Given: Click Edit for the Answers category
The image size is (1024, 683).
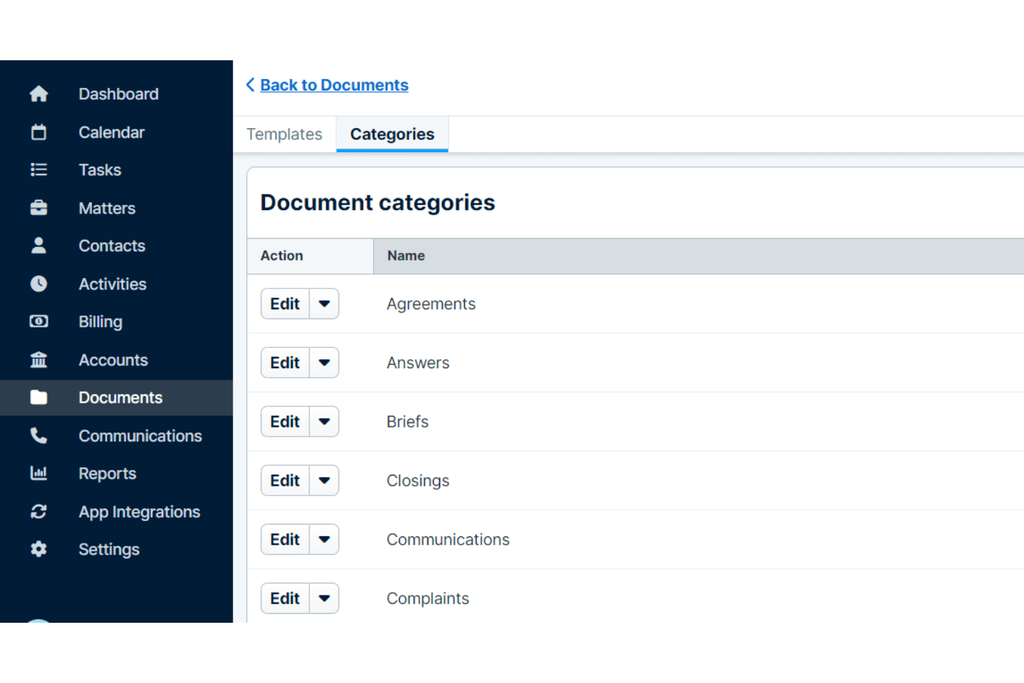Looking at the screenshot, I should coord(285,362).
